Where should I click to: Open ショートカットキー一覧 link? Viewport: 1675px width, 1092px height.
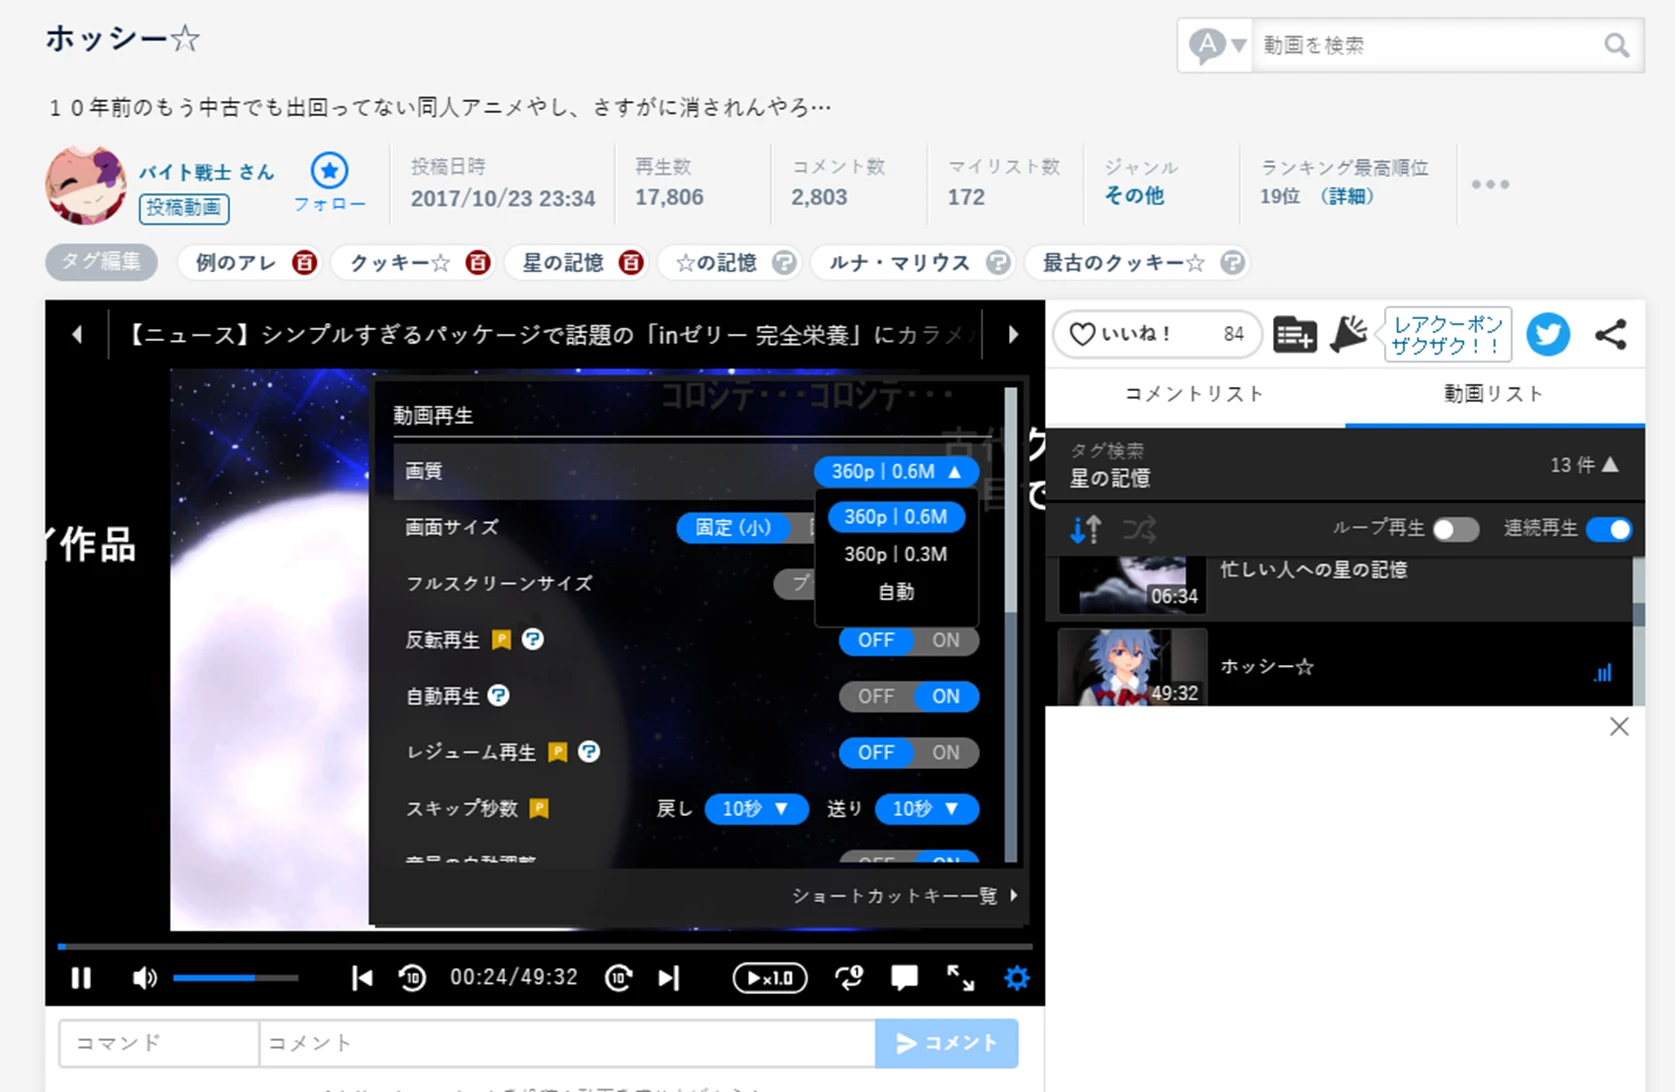(904, 896)
